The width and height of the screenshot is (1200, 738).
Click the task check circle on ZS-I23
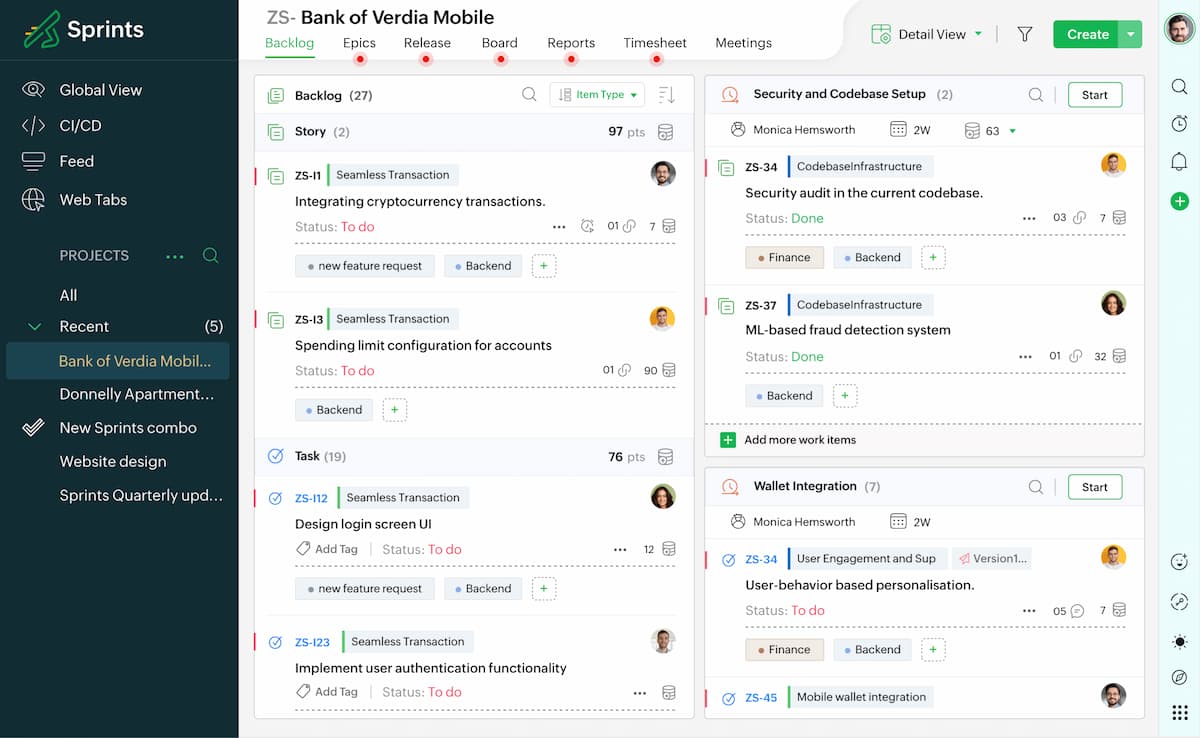(x=276, y=642)
